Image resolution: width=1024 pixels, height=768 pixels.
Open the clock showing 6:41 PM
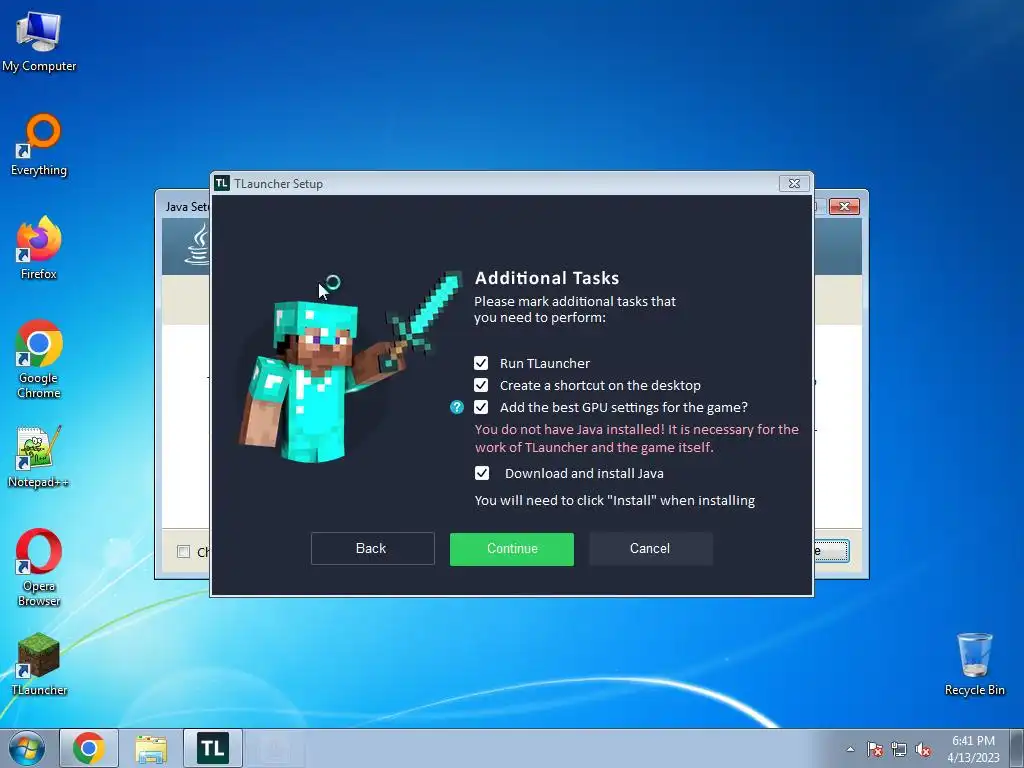point(973,748)
